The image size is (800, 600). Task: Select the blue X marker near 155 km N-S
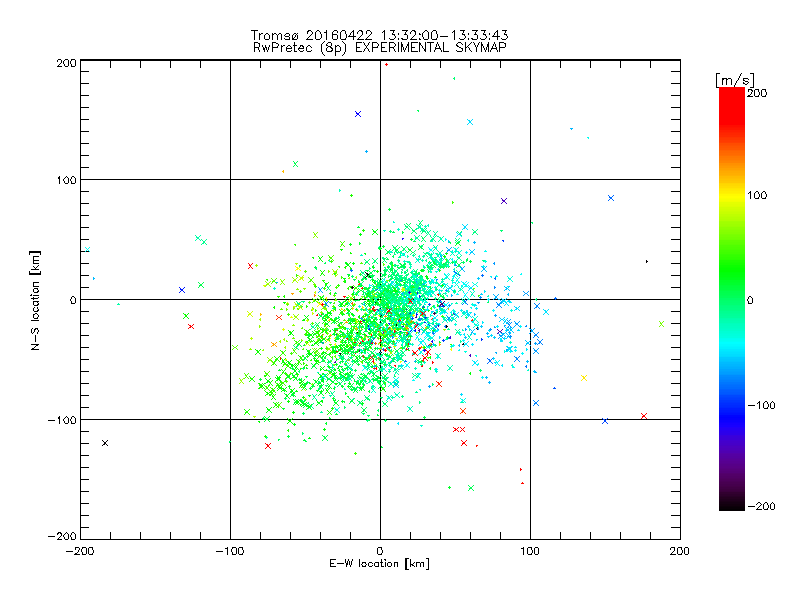tap(358, 114)
